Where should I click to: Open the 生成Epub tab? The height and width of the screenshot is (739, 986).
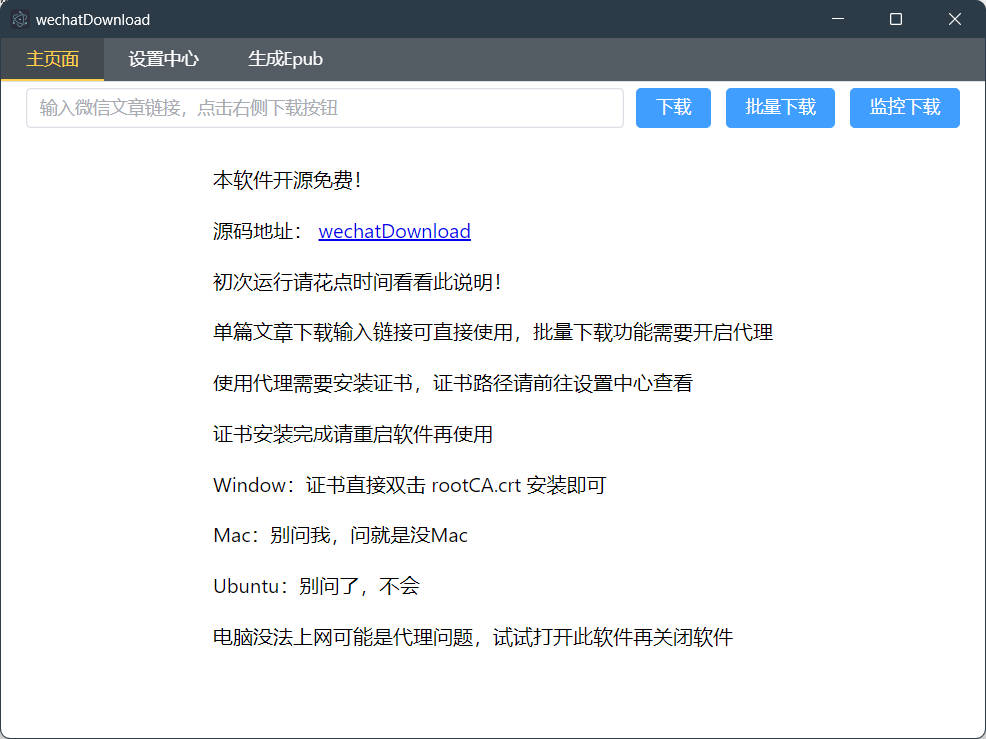click(x=285, y=59)
